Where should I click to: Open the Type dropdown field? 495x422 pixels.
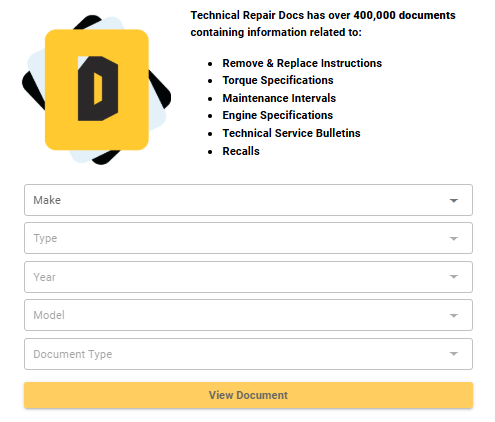click(248, 238)
